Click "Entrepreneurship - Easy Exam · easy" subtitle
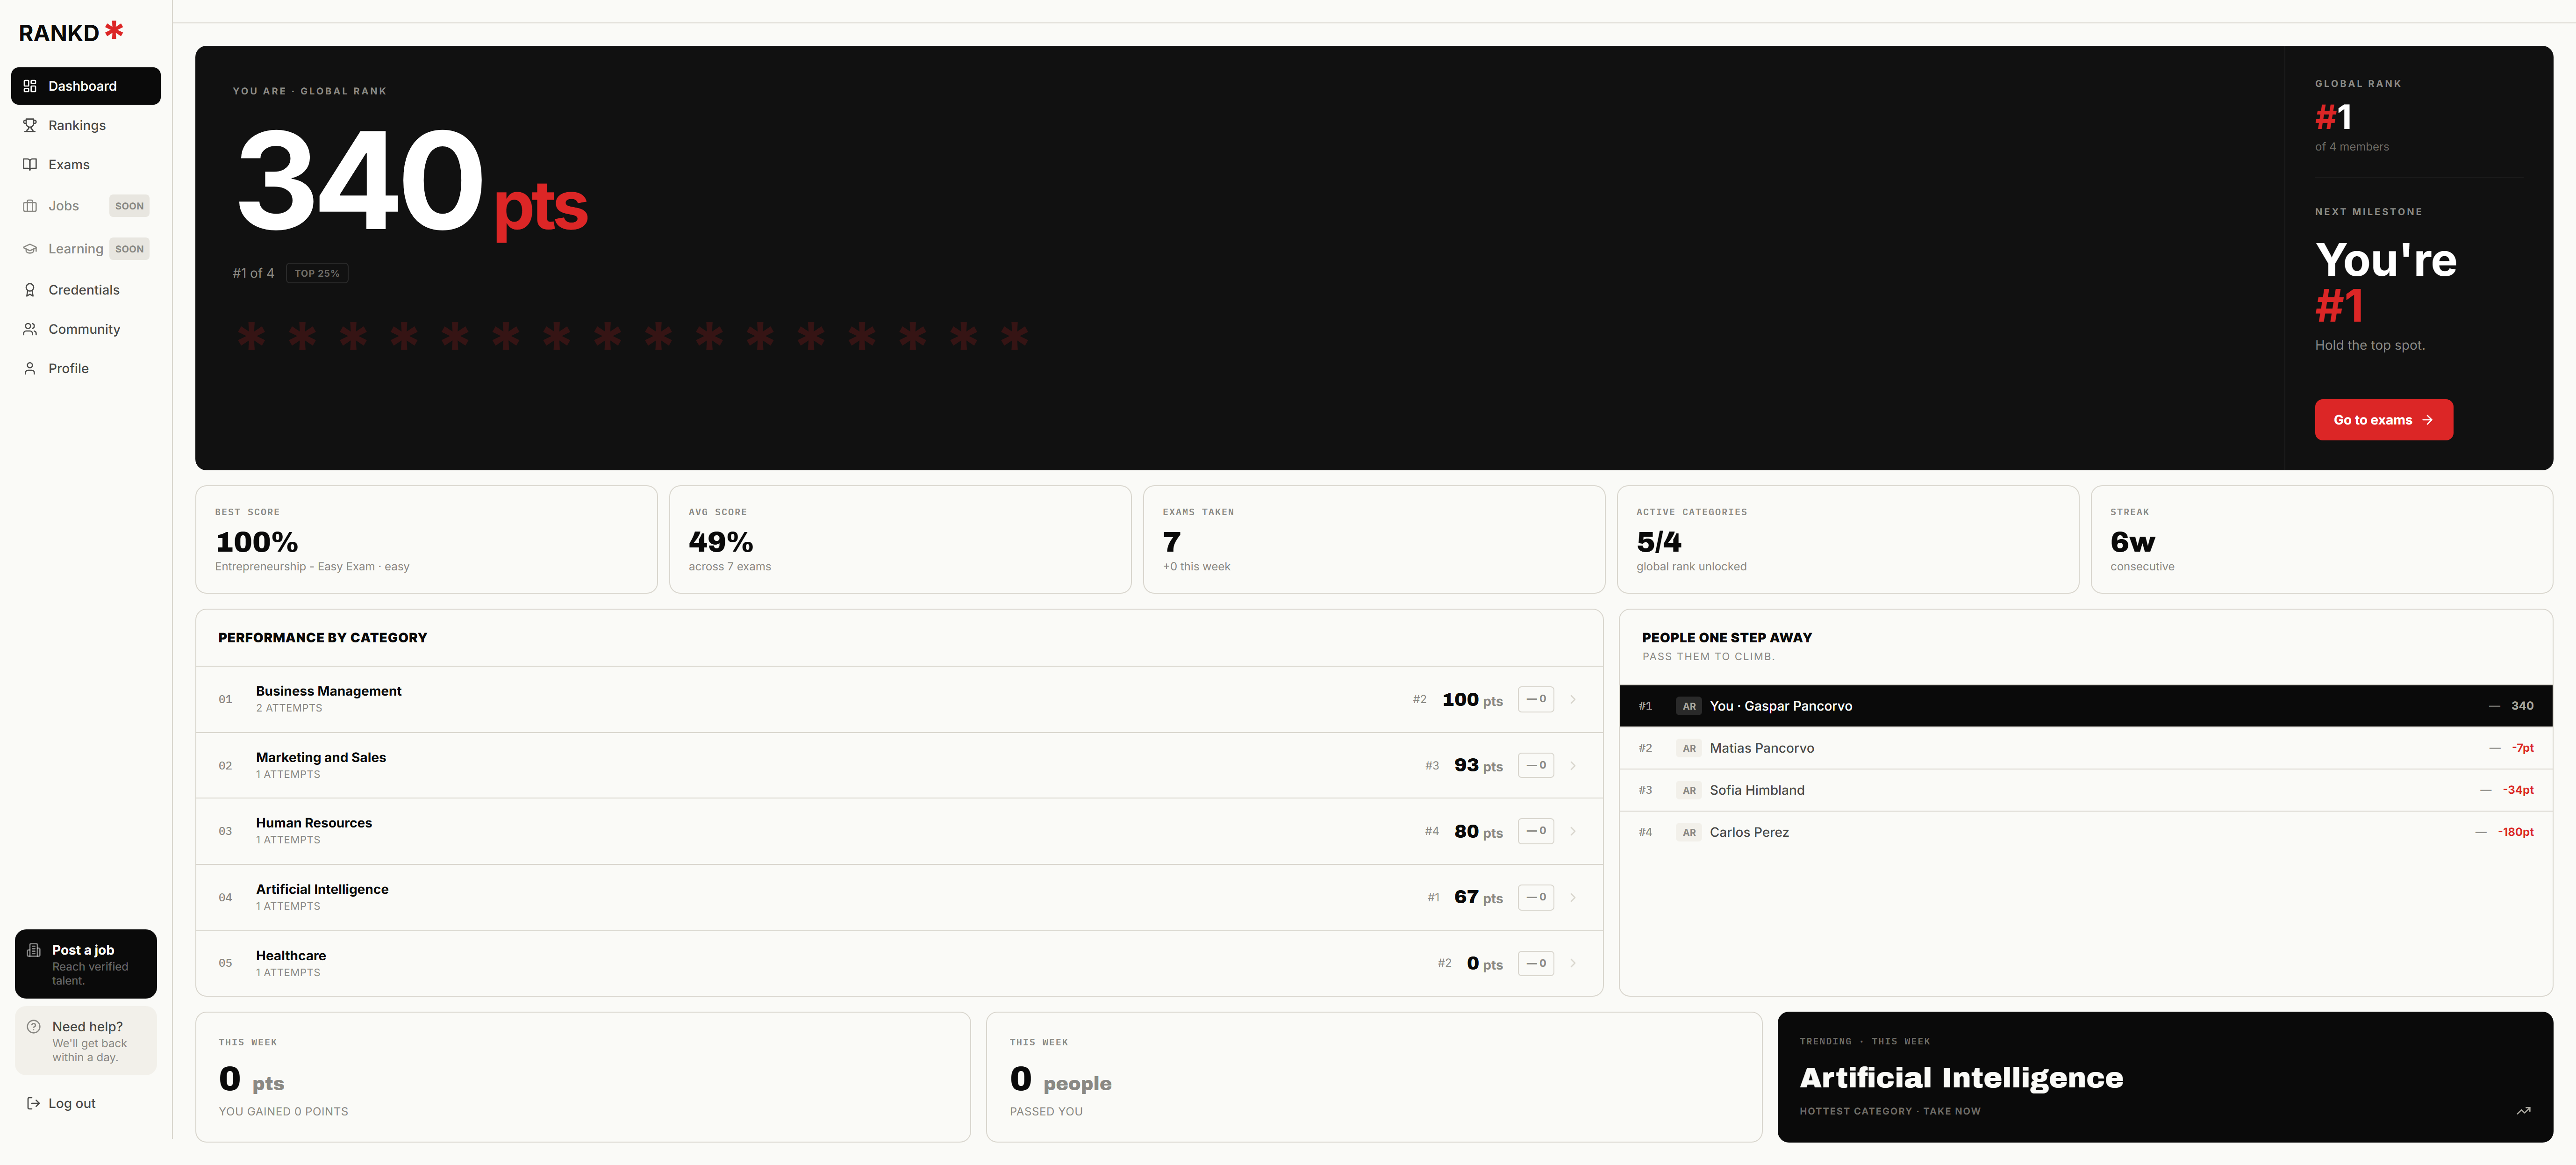 (x=312, y=567)
